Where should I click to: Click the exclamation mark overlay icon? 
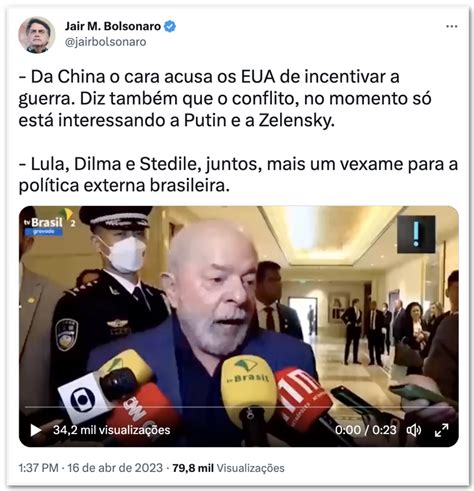(416, 234)
